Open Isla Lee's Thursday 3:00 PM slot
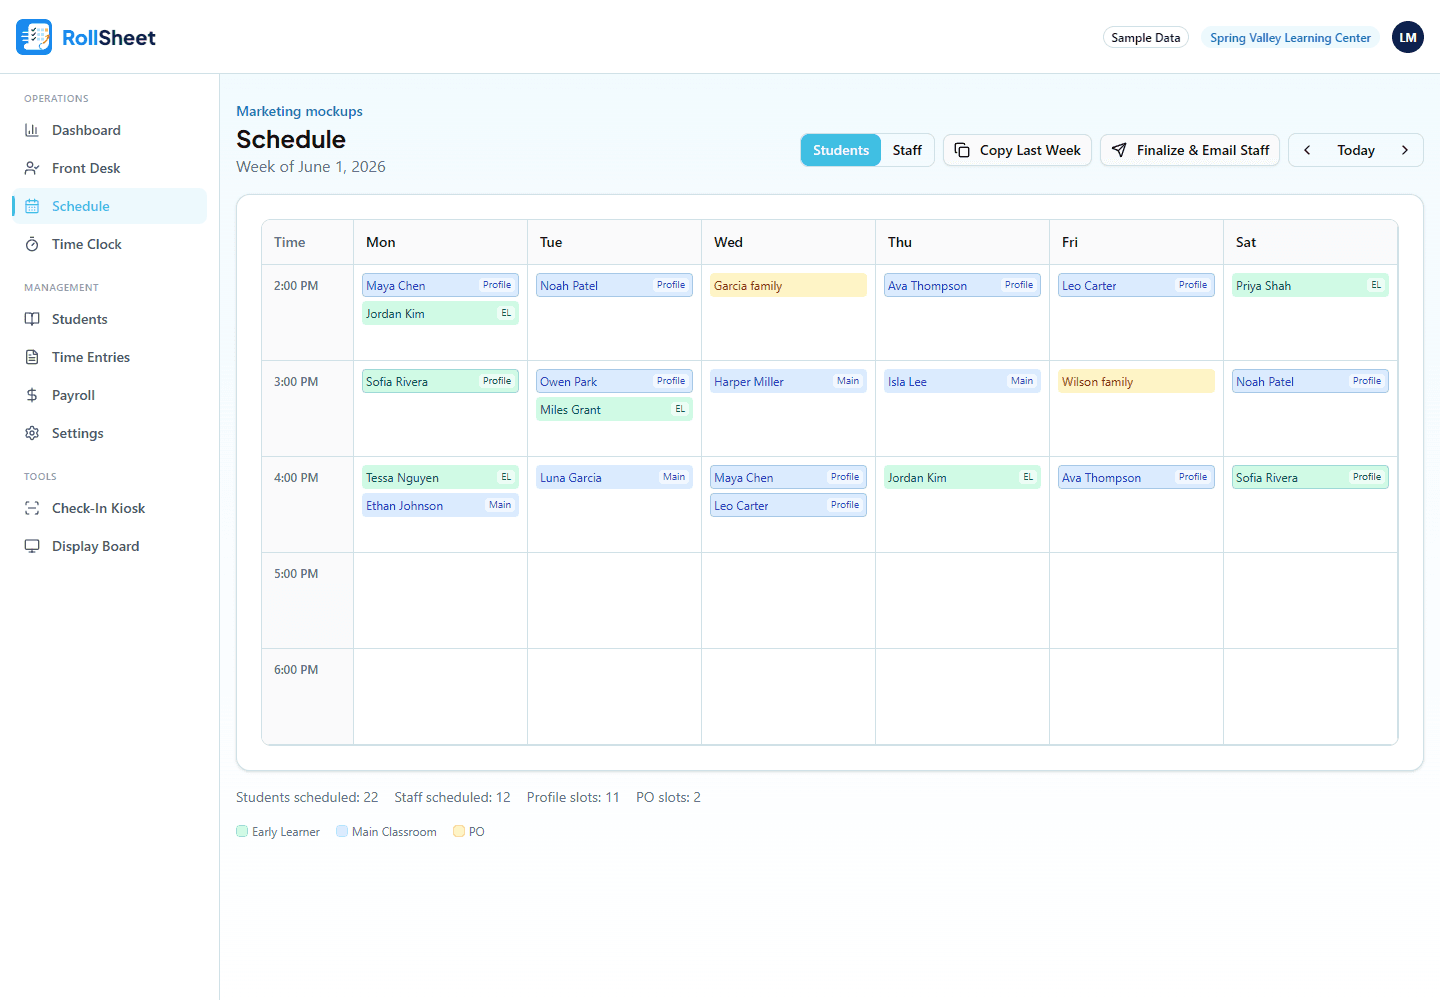This screenshot has width=1440, height=1000. (x=962, y=381)
